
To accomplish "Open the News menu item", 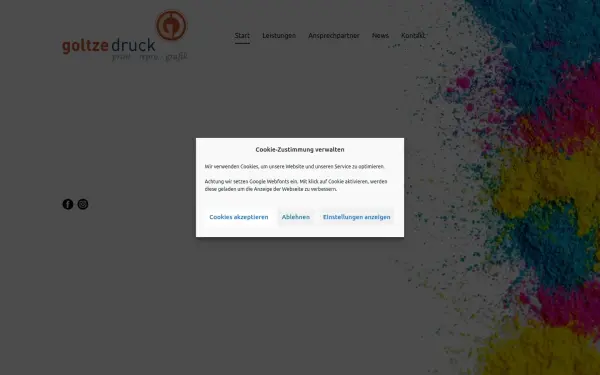I will pos(380,36).
